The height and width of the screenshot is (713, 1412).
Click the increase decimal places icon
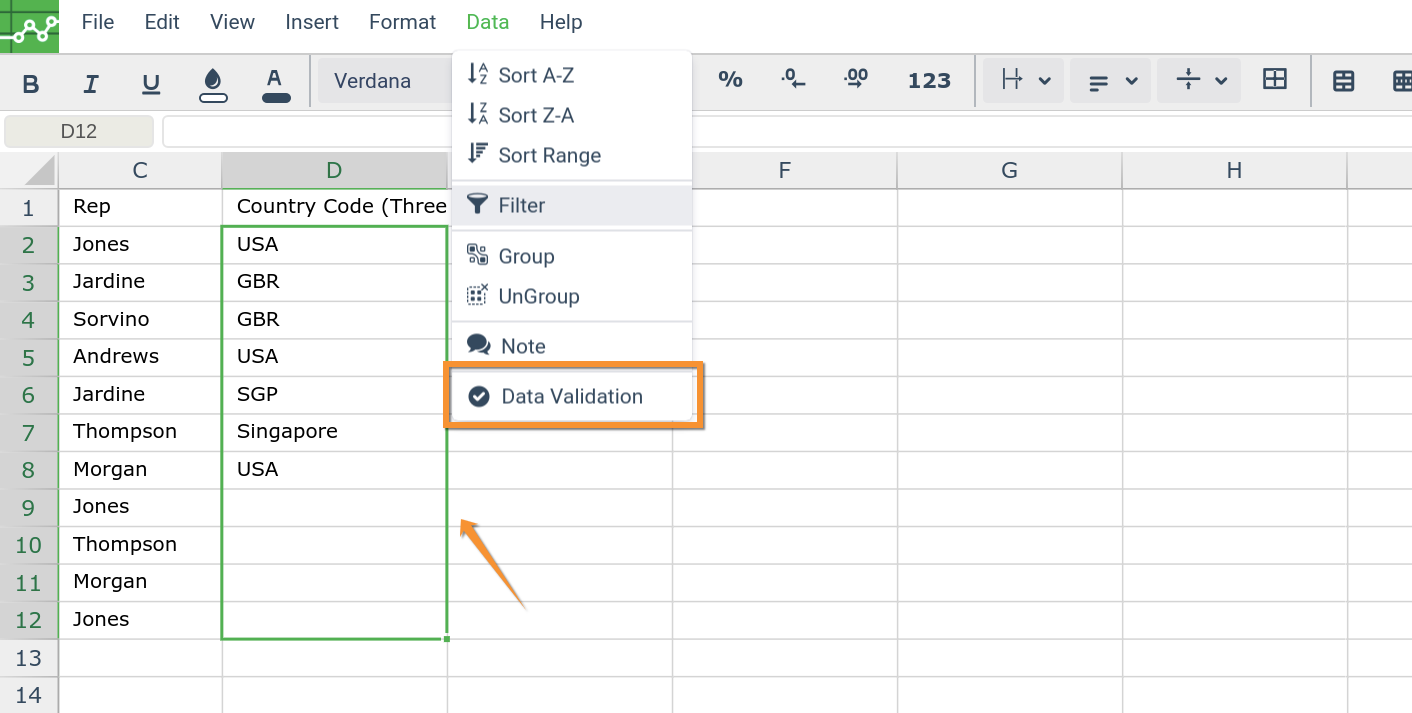(x=856, y=81)
